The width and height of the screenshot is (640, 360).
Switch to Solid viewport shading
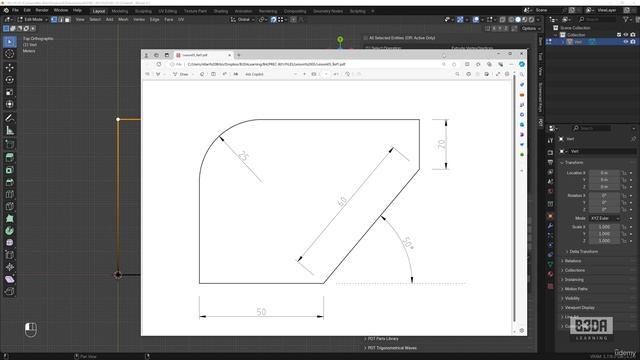[x=518, y=19]
